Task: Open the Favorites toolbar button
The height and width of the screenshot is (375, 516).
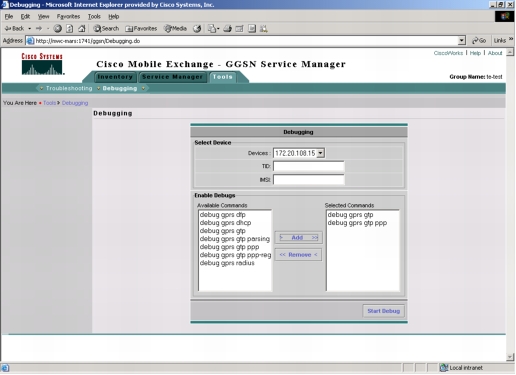Action: coord(141,29)
